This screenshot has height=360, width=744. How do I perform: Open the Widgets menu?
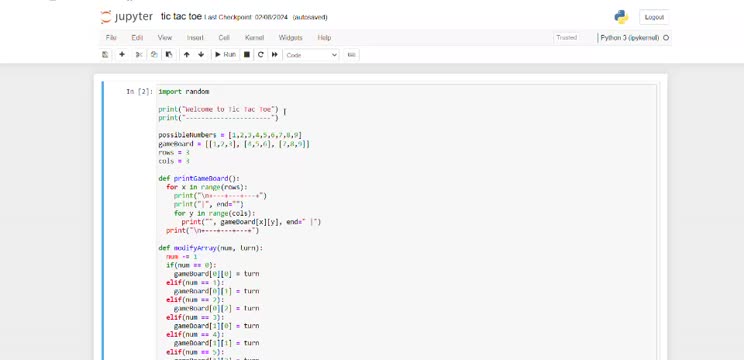290,37
